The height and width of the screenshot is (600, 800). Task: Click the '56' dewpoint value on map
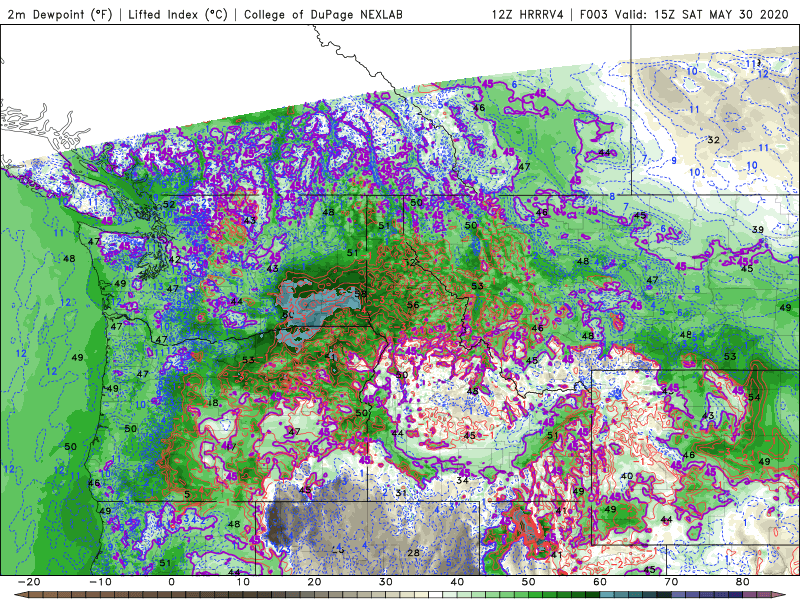413,305
